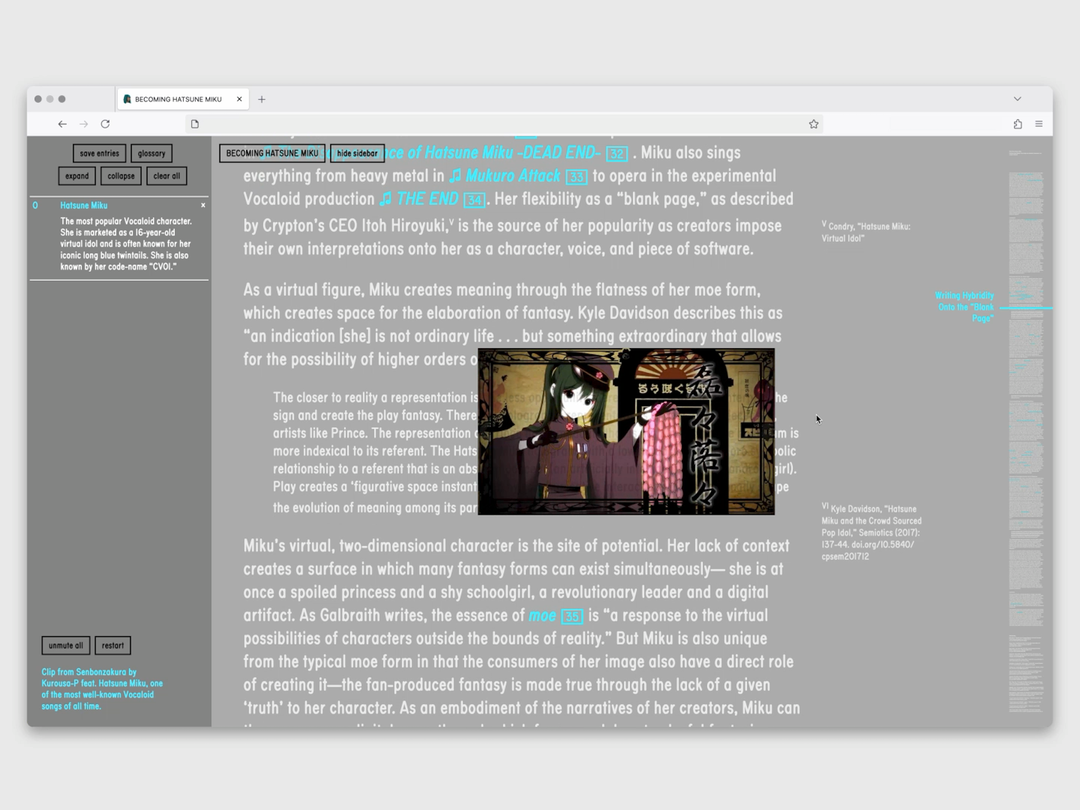1080x810 pixels.
Task: Open the glossary button
Action: (x=152, y=153)
